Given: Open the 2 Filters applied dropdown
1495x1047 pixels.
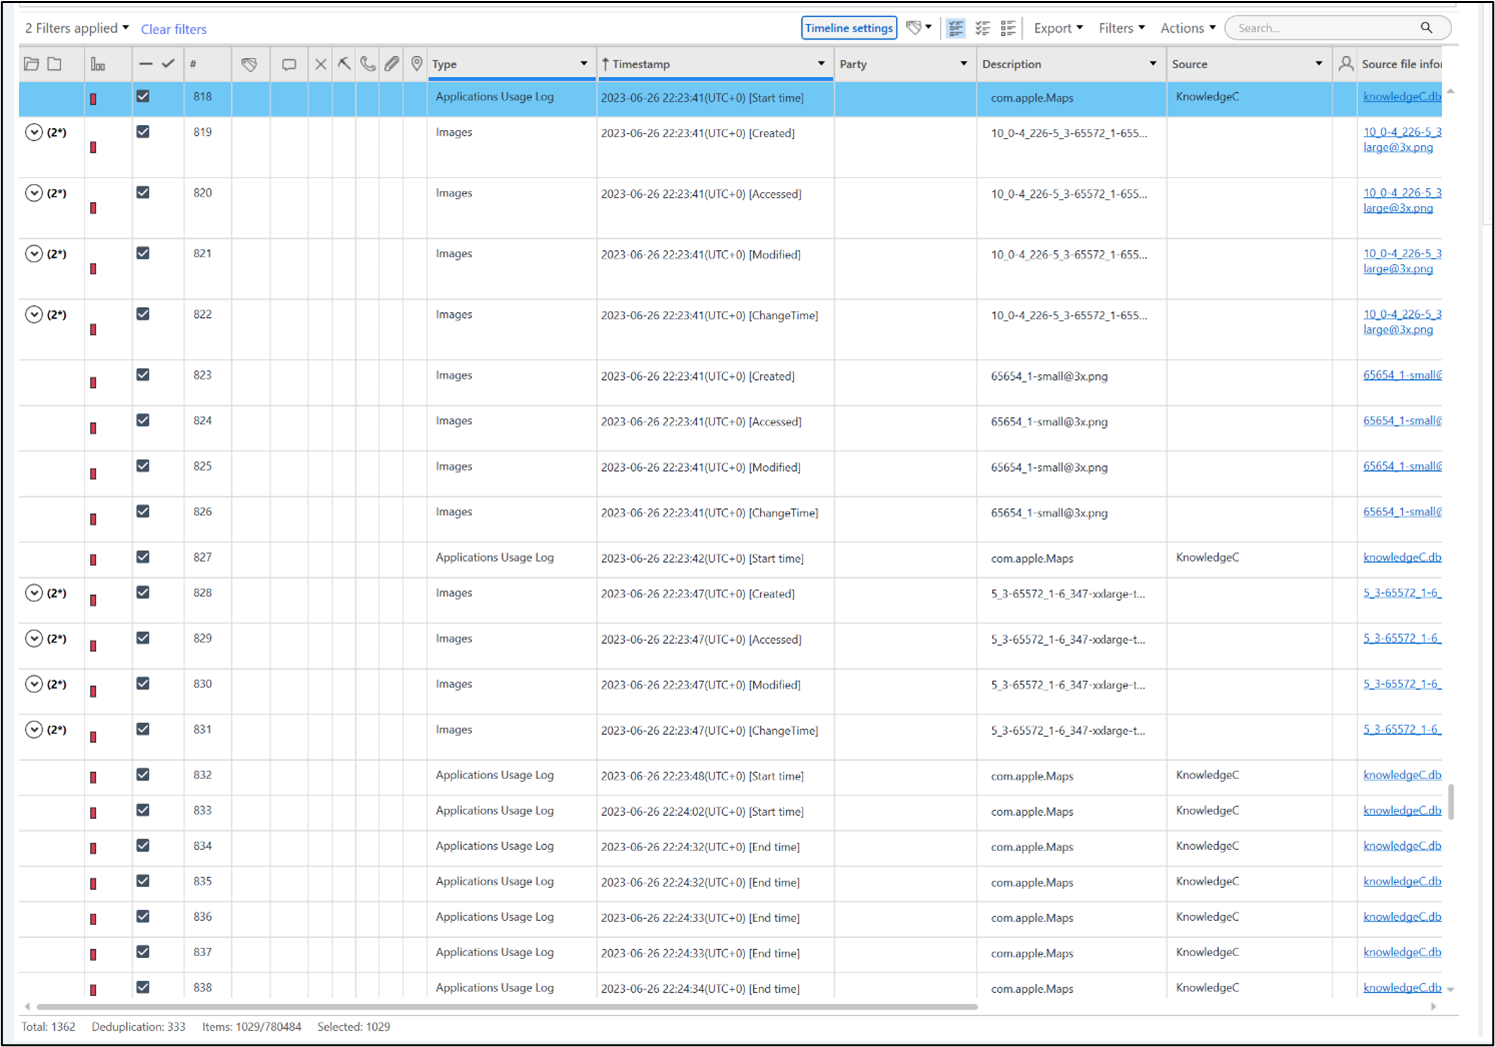Looking at the screenshot, I should pos(77,28).
